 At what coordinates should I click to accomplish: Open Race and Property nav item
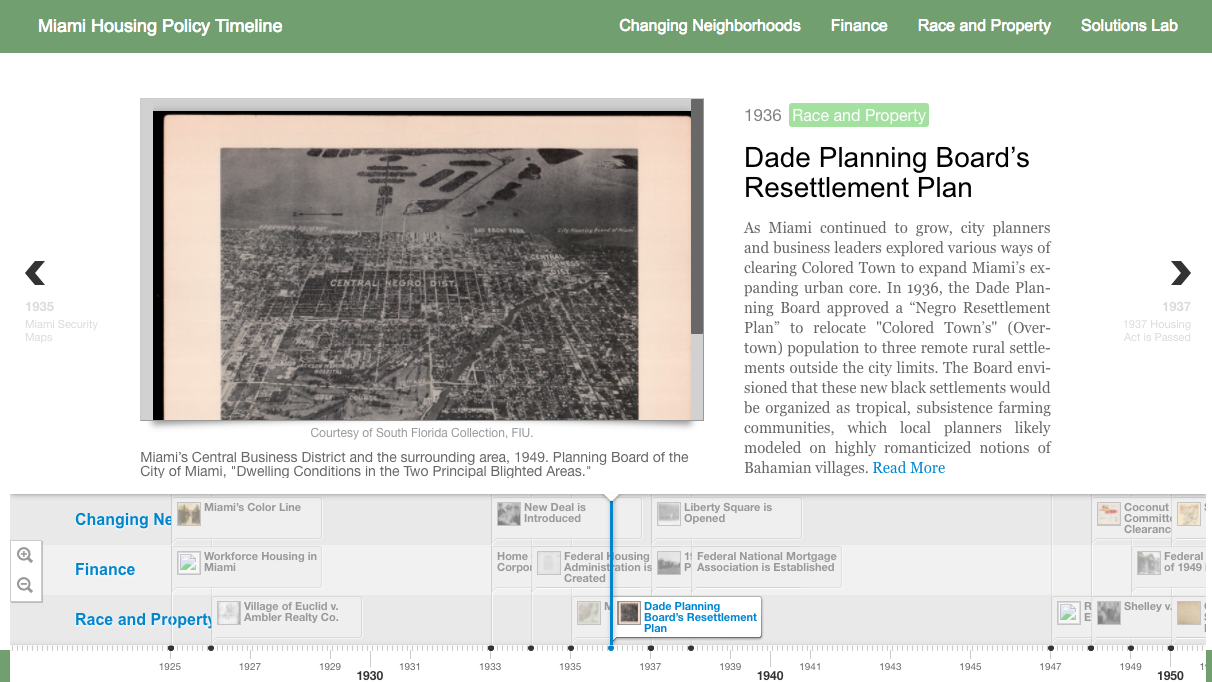984,26
